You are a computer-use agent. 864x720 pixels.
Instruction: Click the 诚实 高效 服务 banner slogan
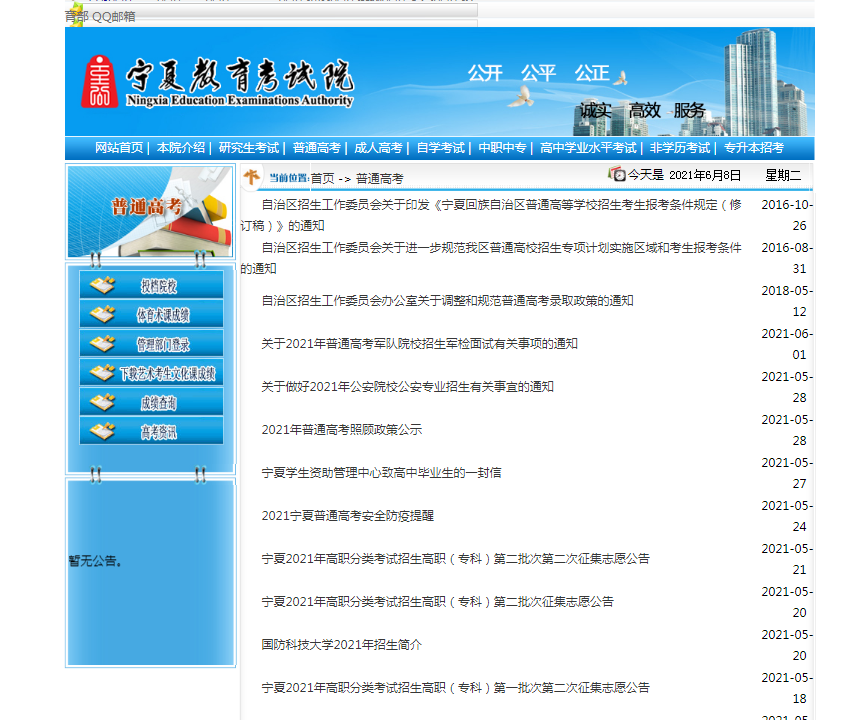coord(642,111)
